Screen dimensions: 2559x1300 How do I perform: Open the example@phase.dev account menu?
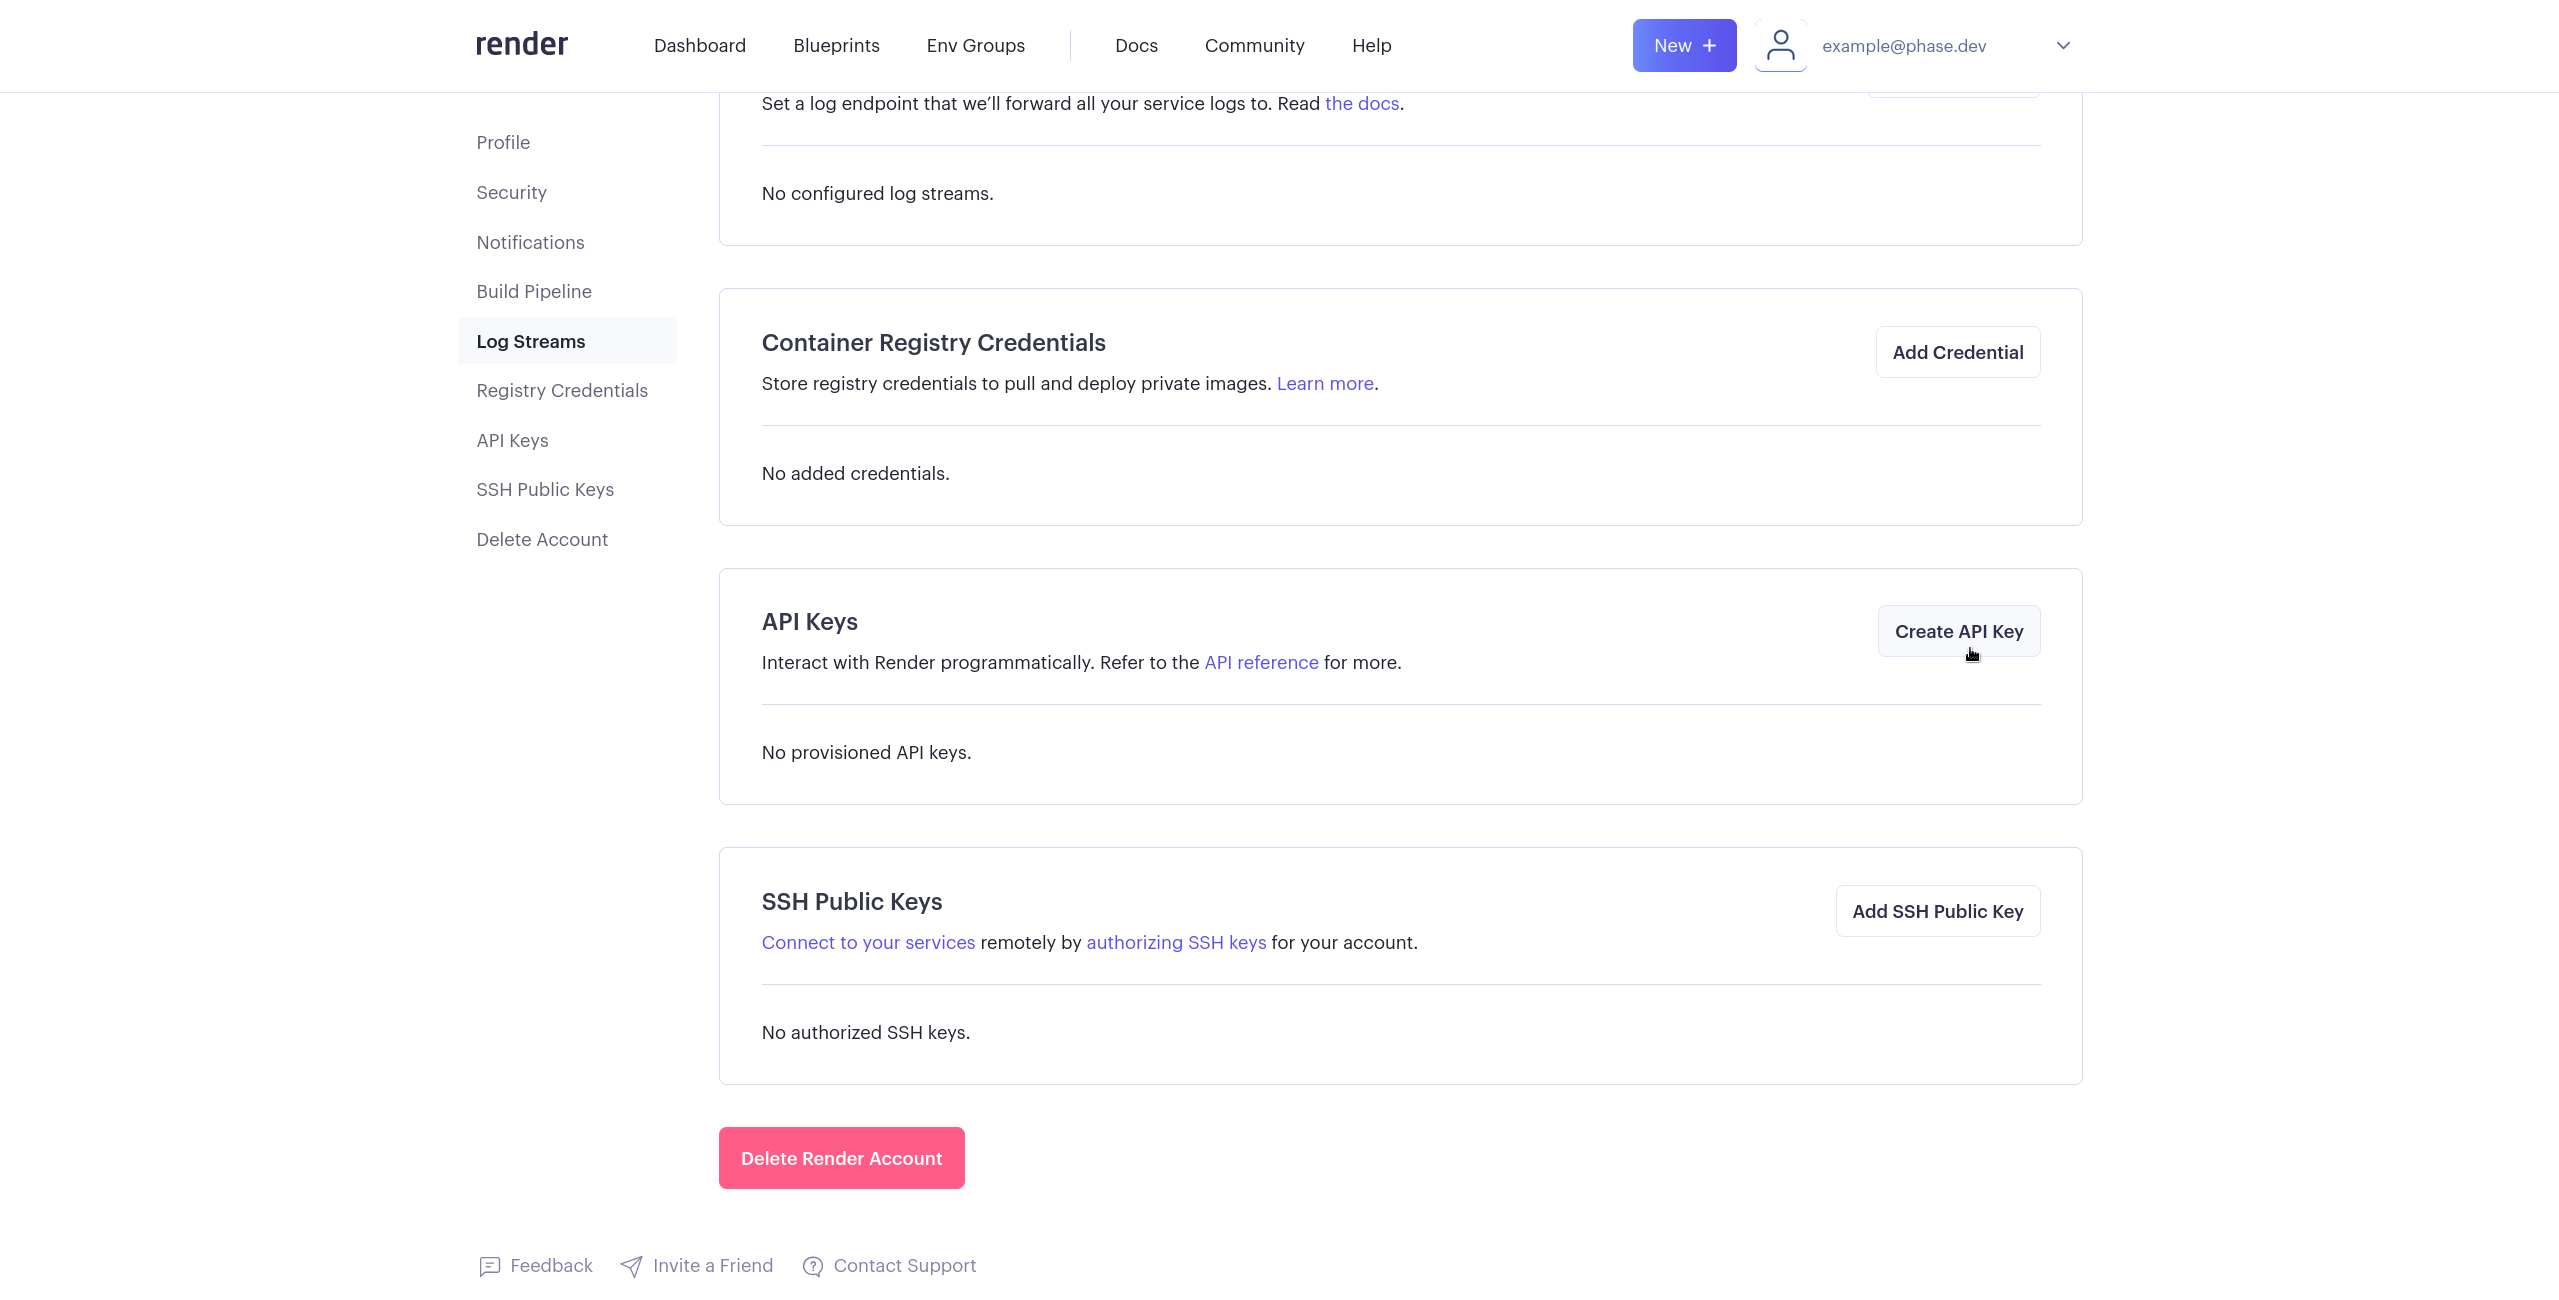1903,46
